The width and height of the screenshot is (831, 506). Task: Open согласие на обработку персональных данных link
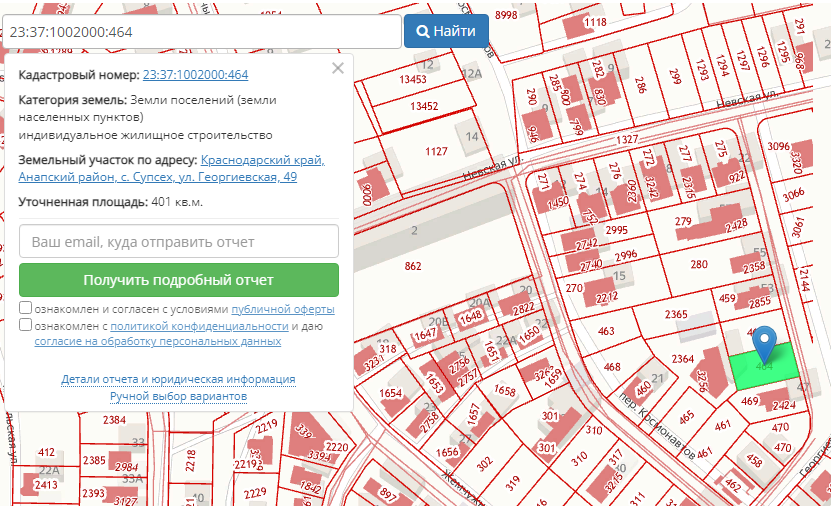tap(158, 341)
